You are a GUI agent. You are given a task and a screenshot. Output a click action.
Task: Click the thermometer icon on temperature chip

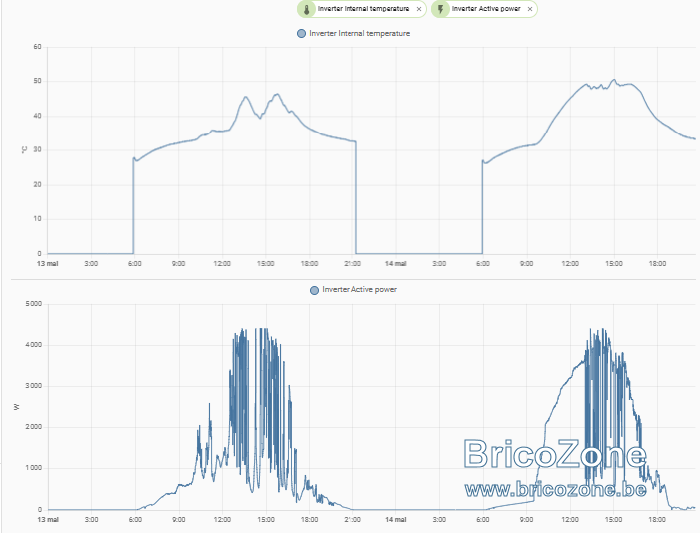coord(307,9)
